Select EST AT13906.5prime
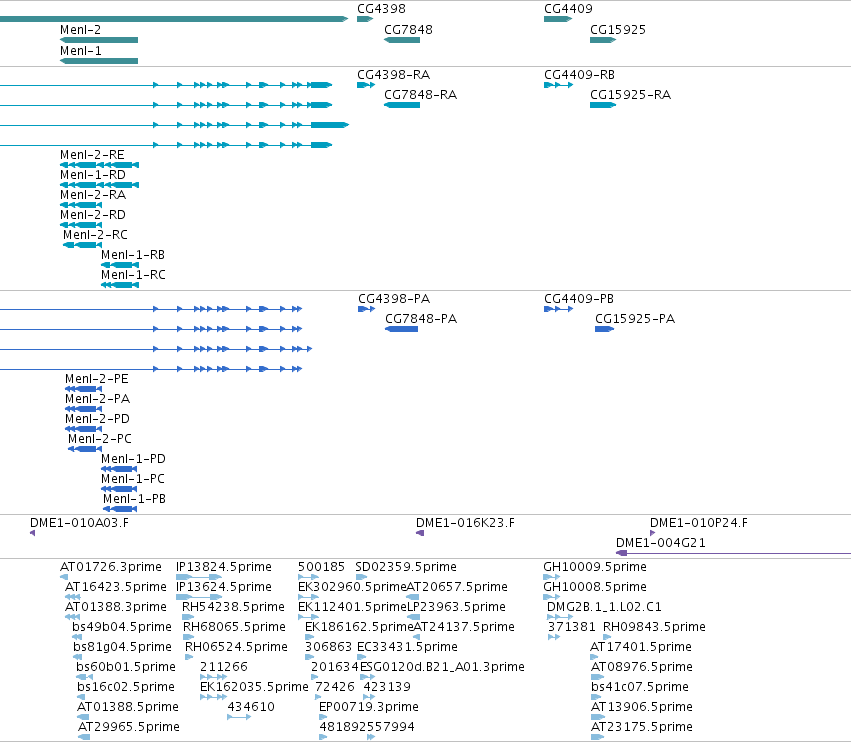The width and height of the screenshot is (851, 742). coord(597,718)
